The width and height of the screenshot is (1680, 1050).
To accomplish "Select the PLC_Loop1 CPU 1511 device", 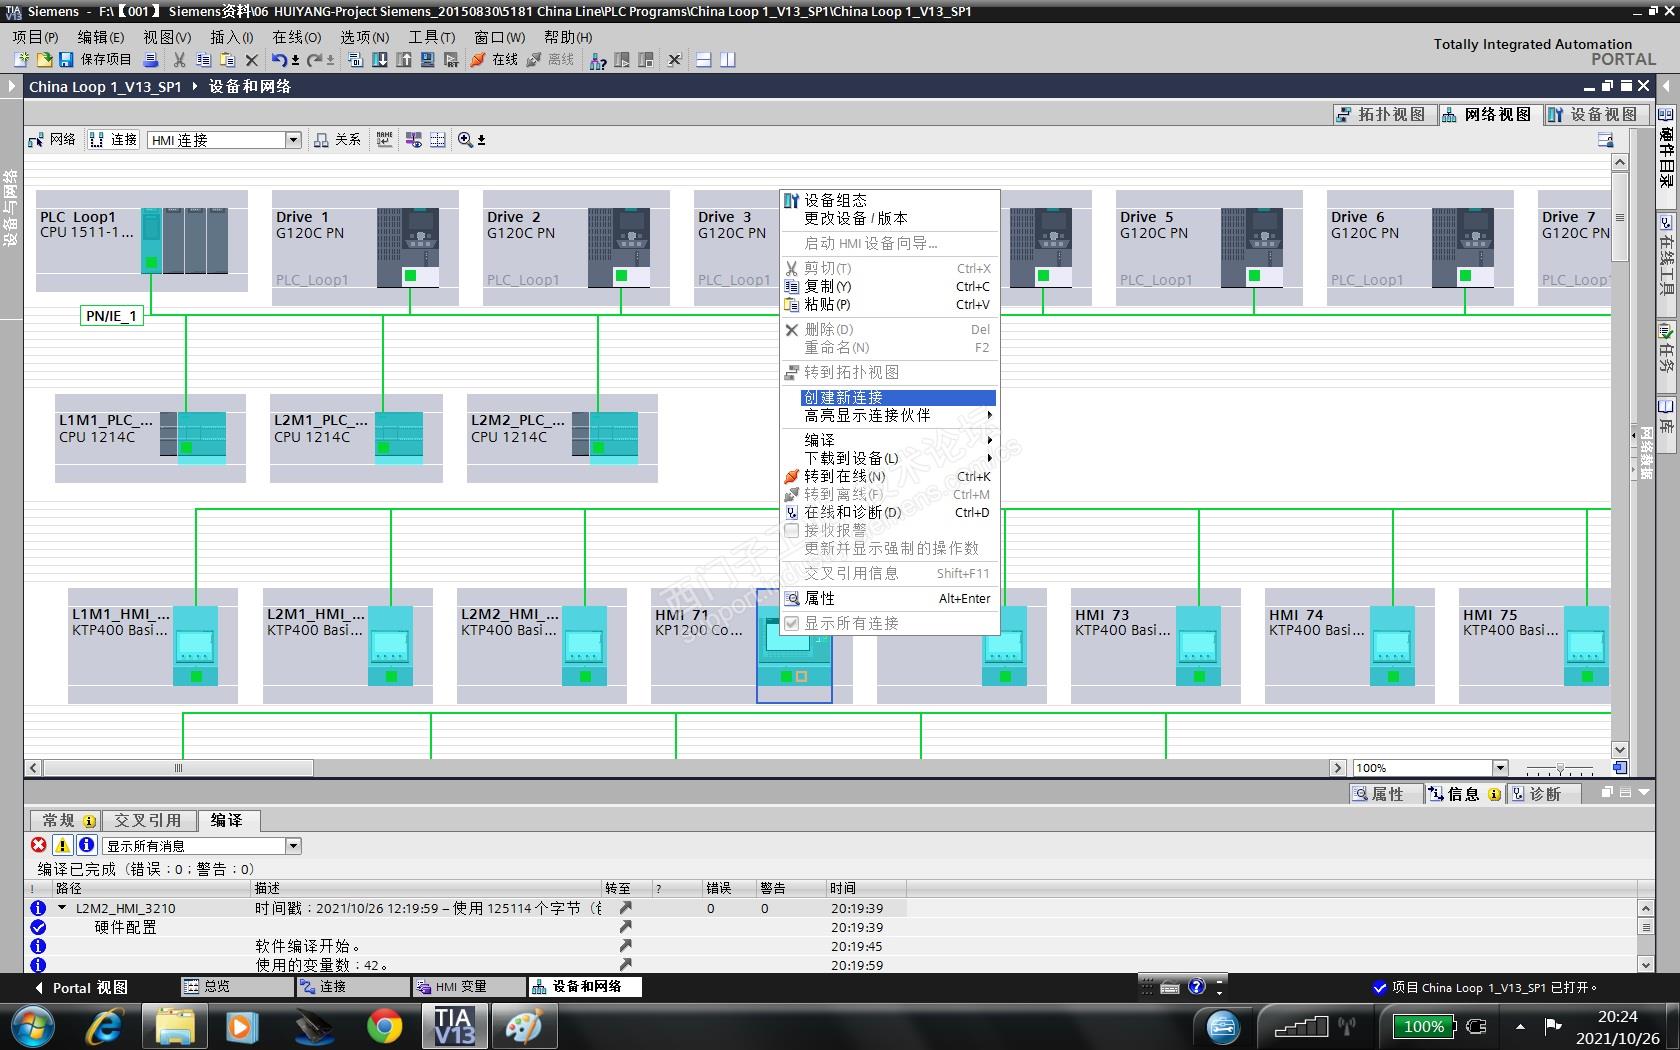I will click(141, 241).
